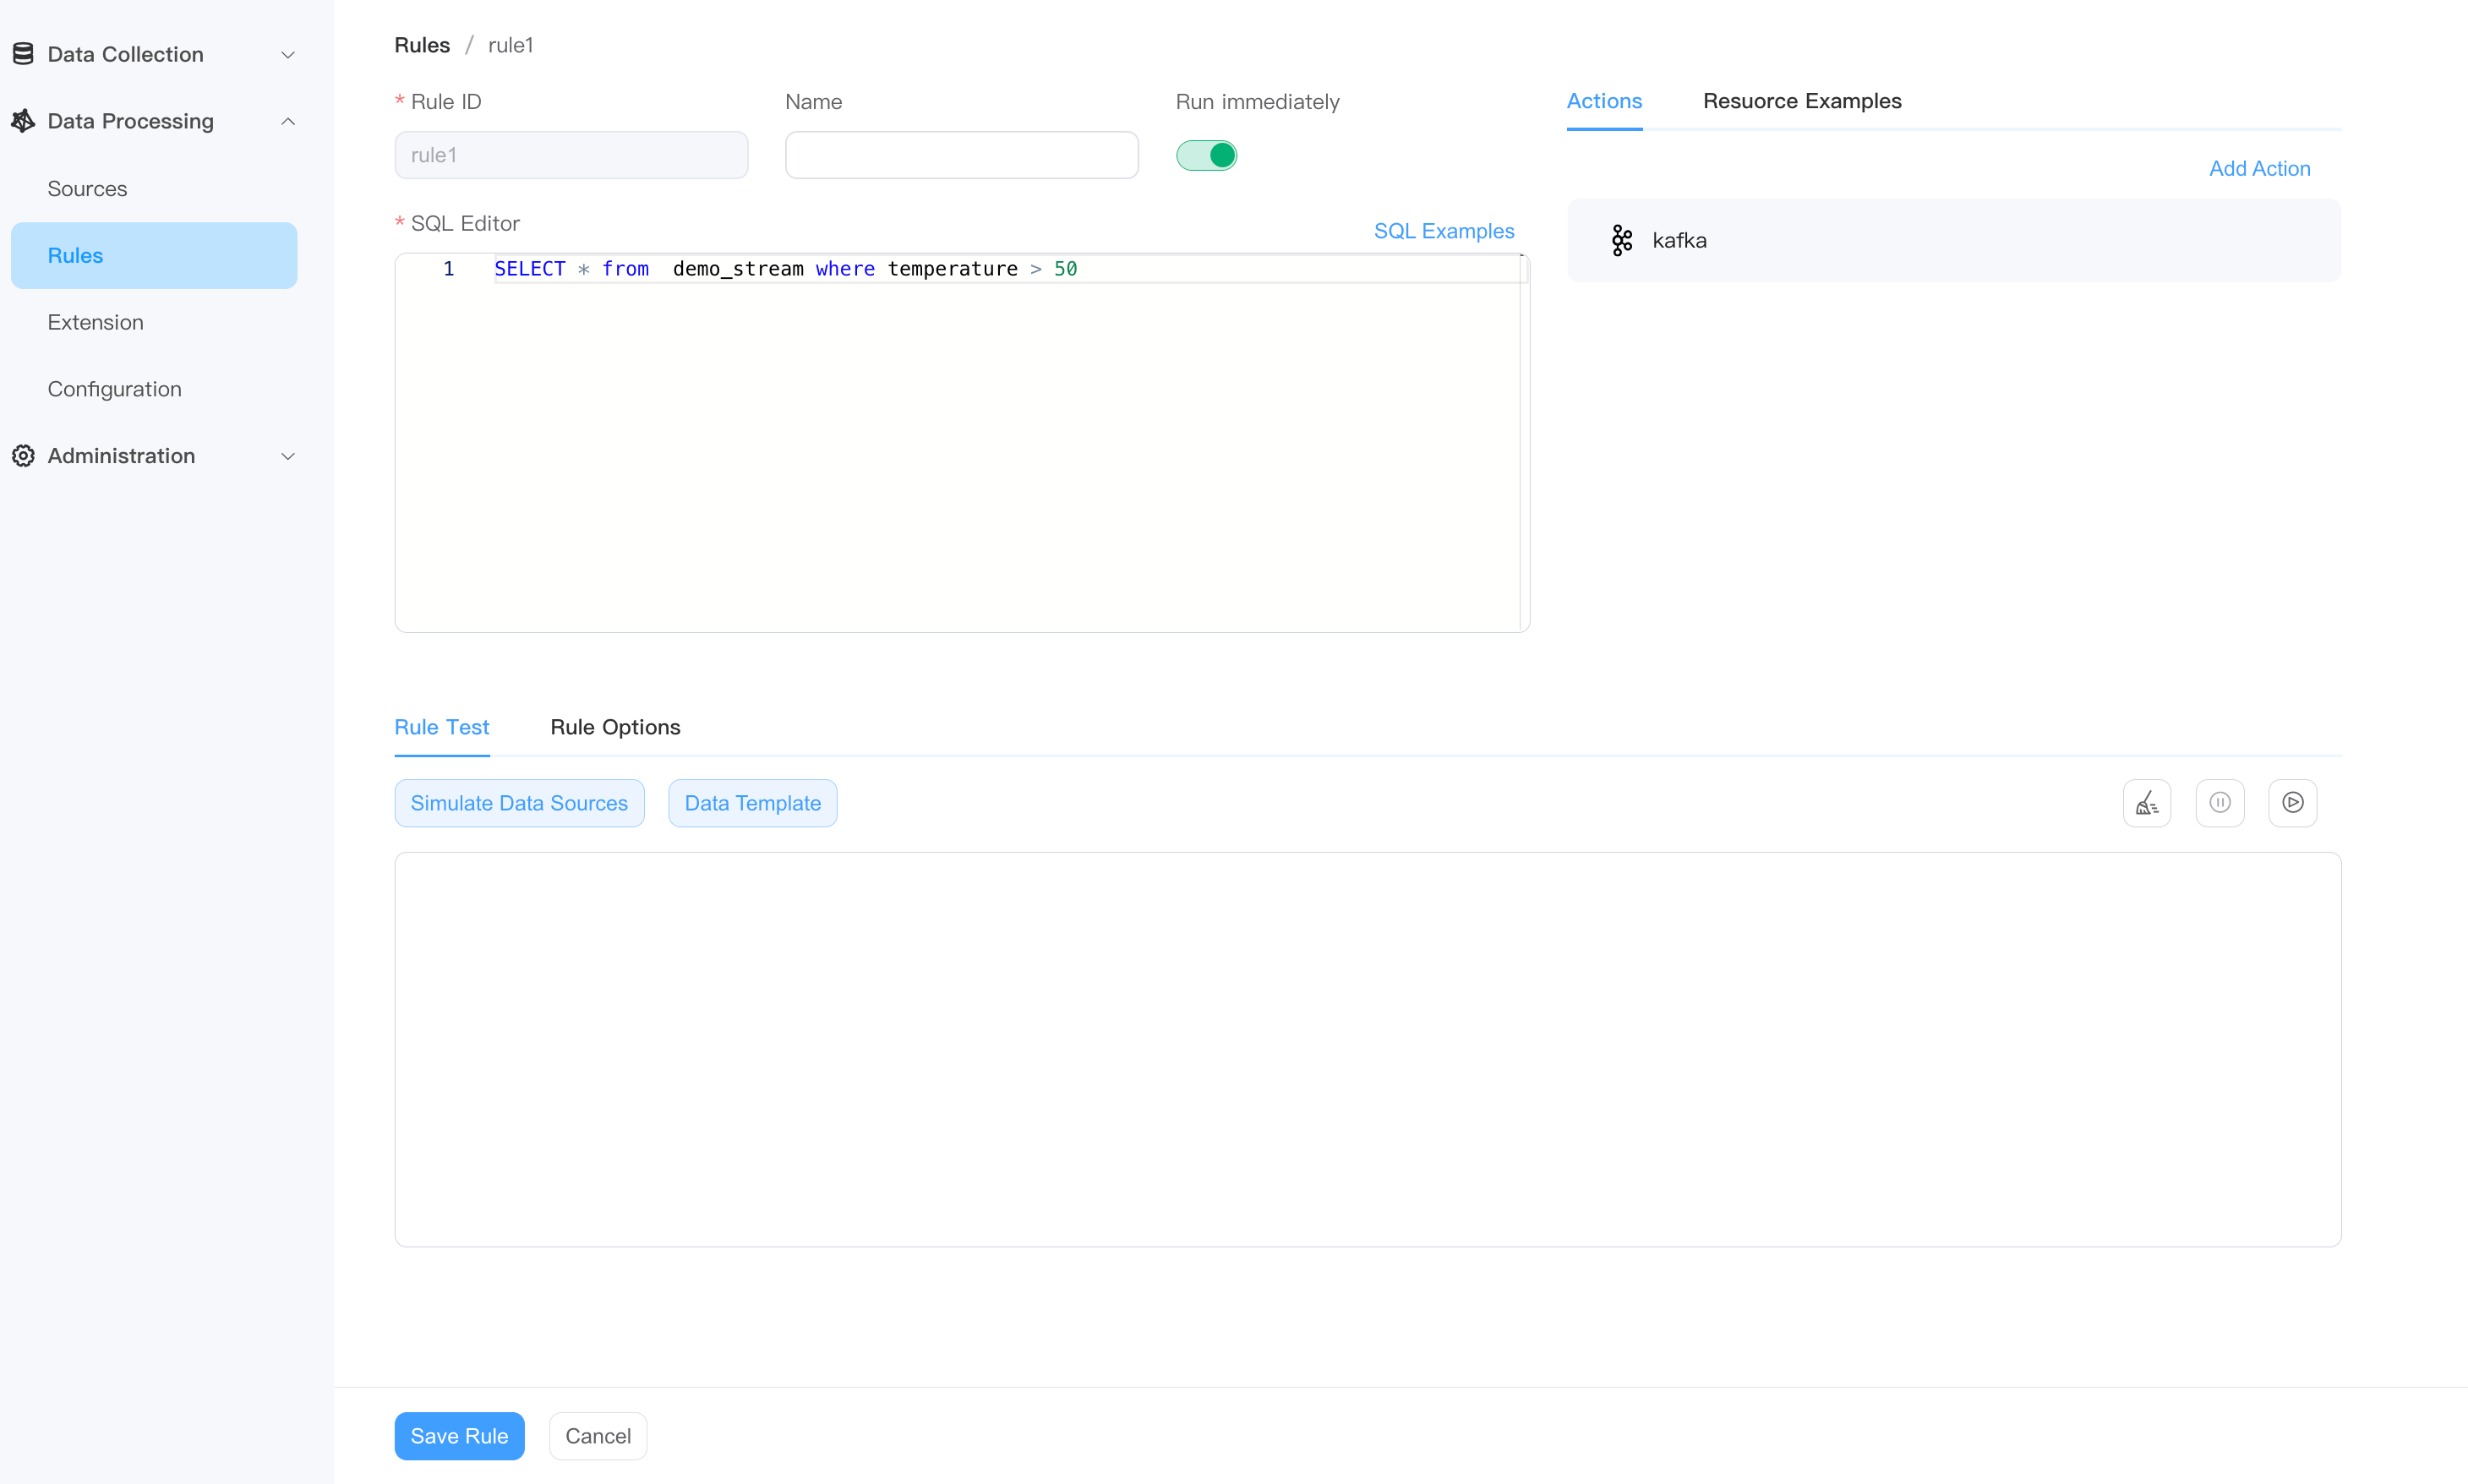Expand the Data Collection menu chevron
This screenshot has height=1484, width=2468.
(x=288, y=55)
